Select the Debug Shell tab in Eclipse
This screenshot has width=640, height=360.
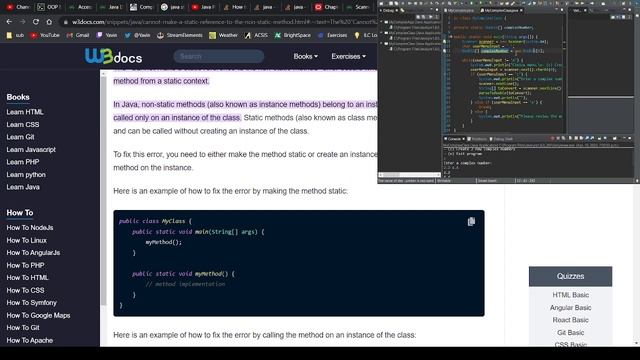[x=501, y=139]
